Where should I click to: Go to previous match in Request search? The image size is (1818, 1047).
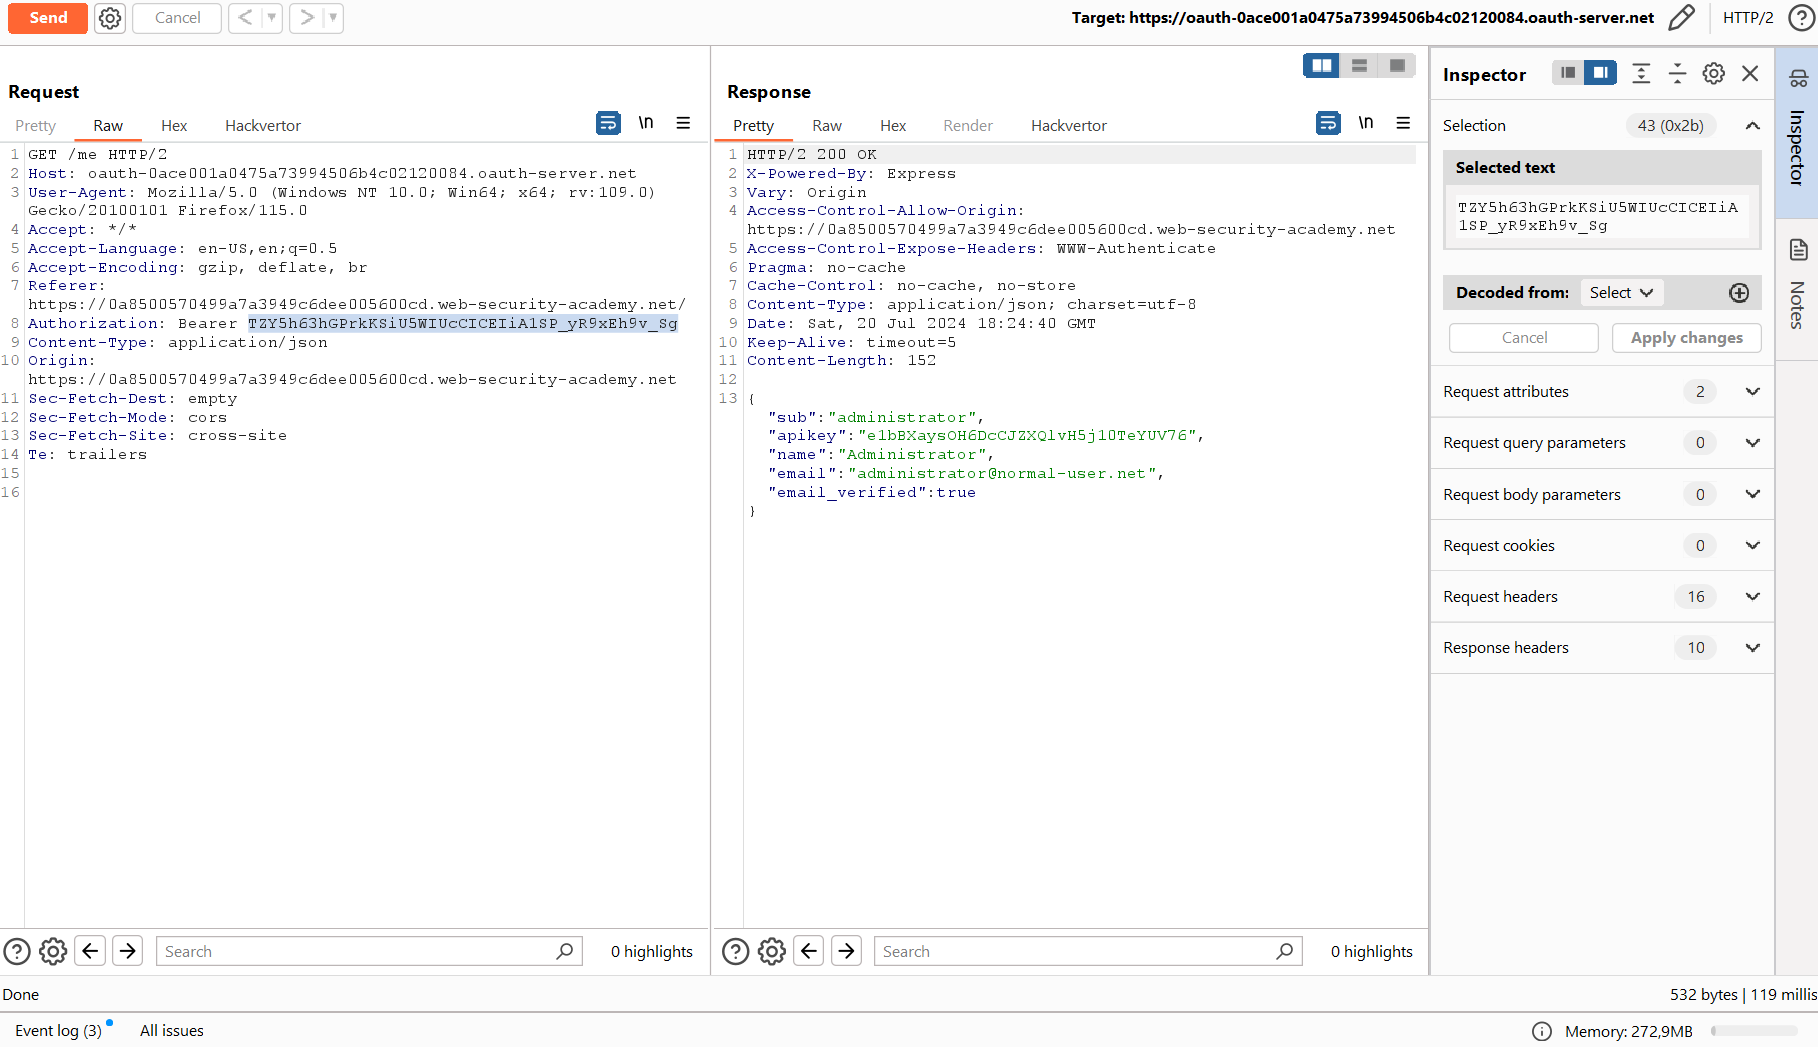point(90,951)
